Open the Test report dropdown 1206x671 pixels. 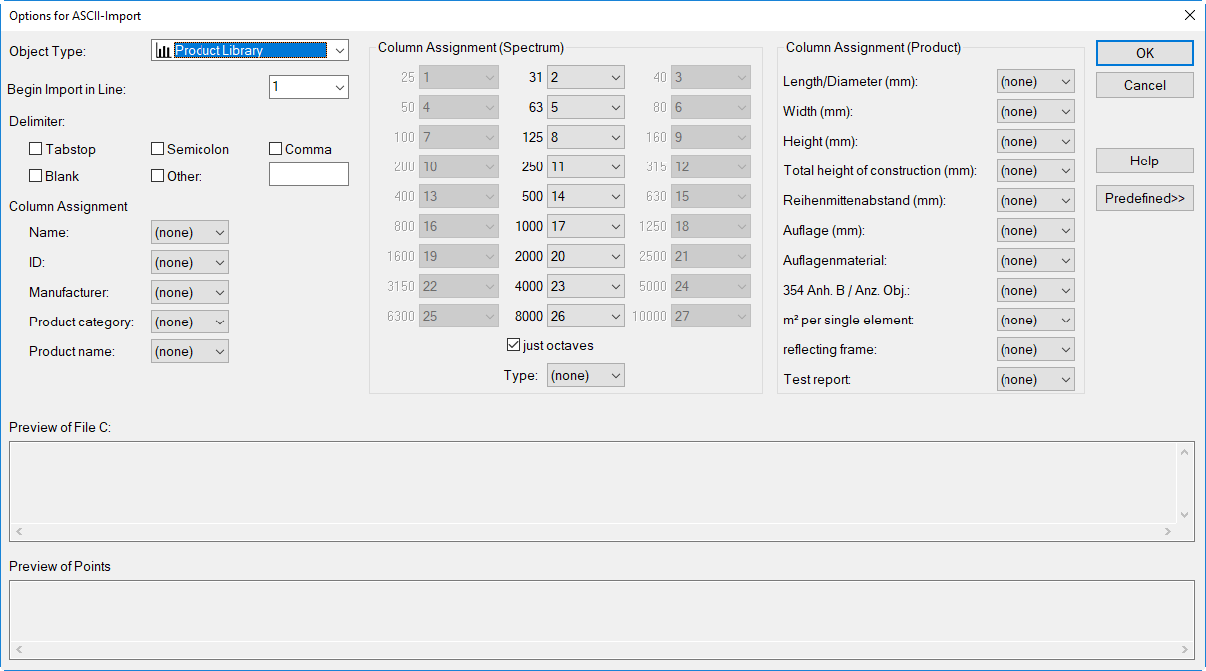[x=1036, y=379]
